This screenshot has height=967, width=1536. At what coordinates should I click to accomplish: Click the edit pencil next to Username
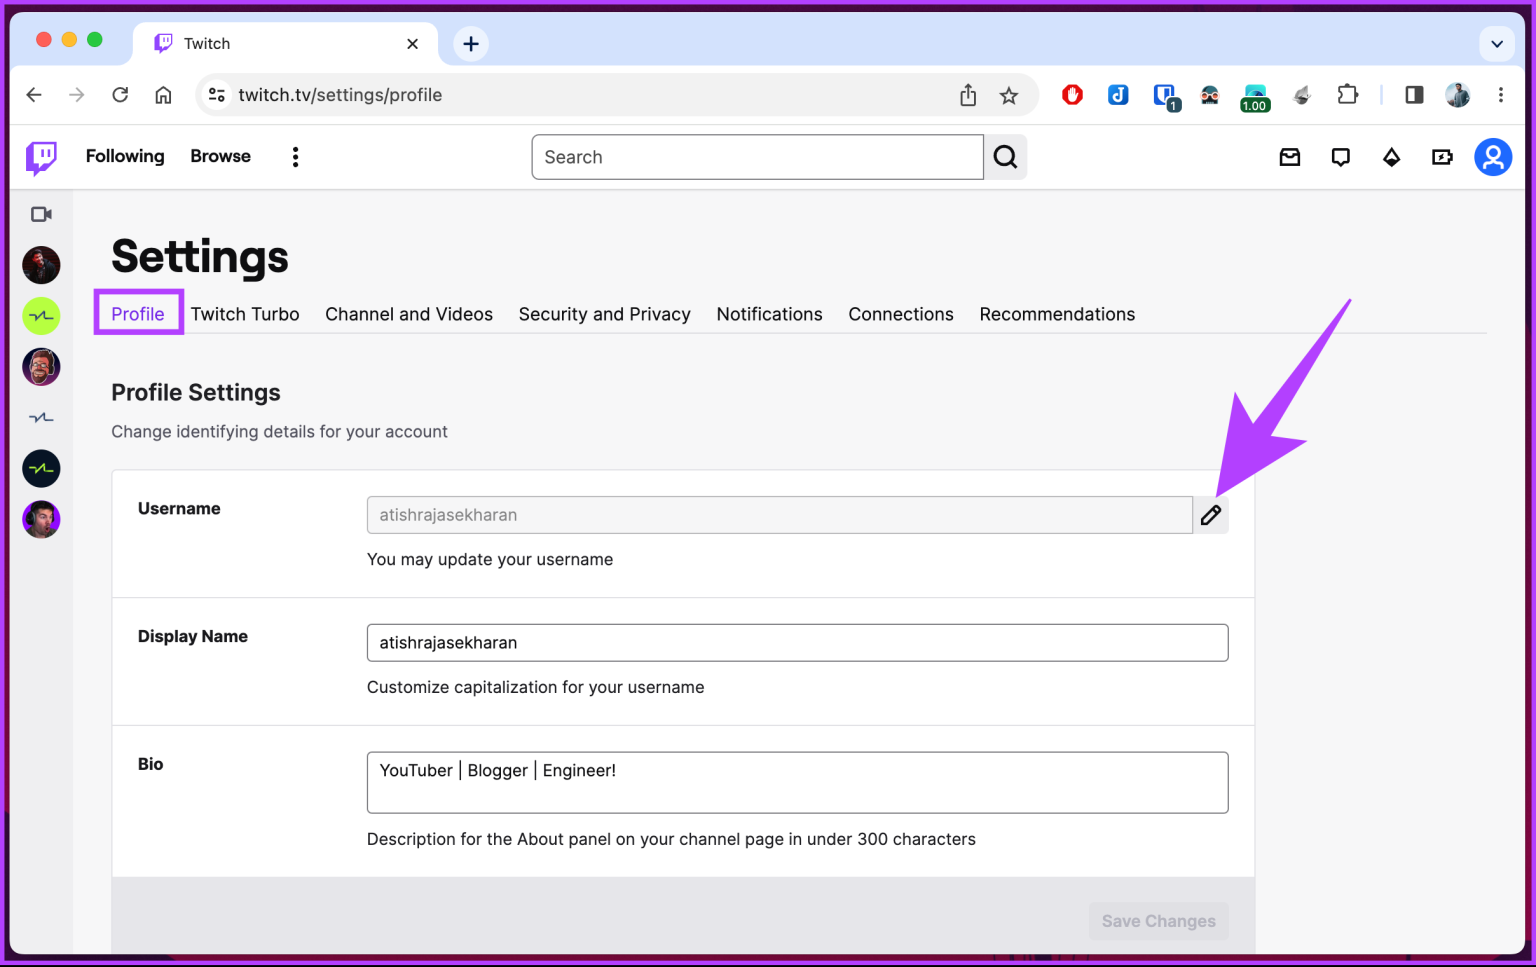1211,514
